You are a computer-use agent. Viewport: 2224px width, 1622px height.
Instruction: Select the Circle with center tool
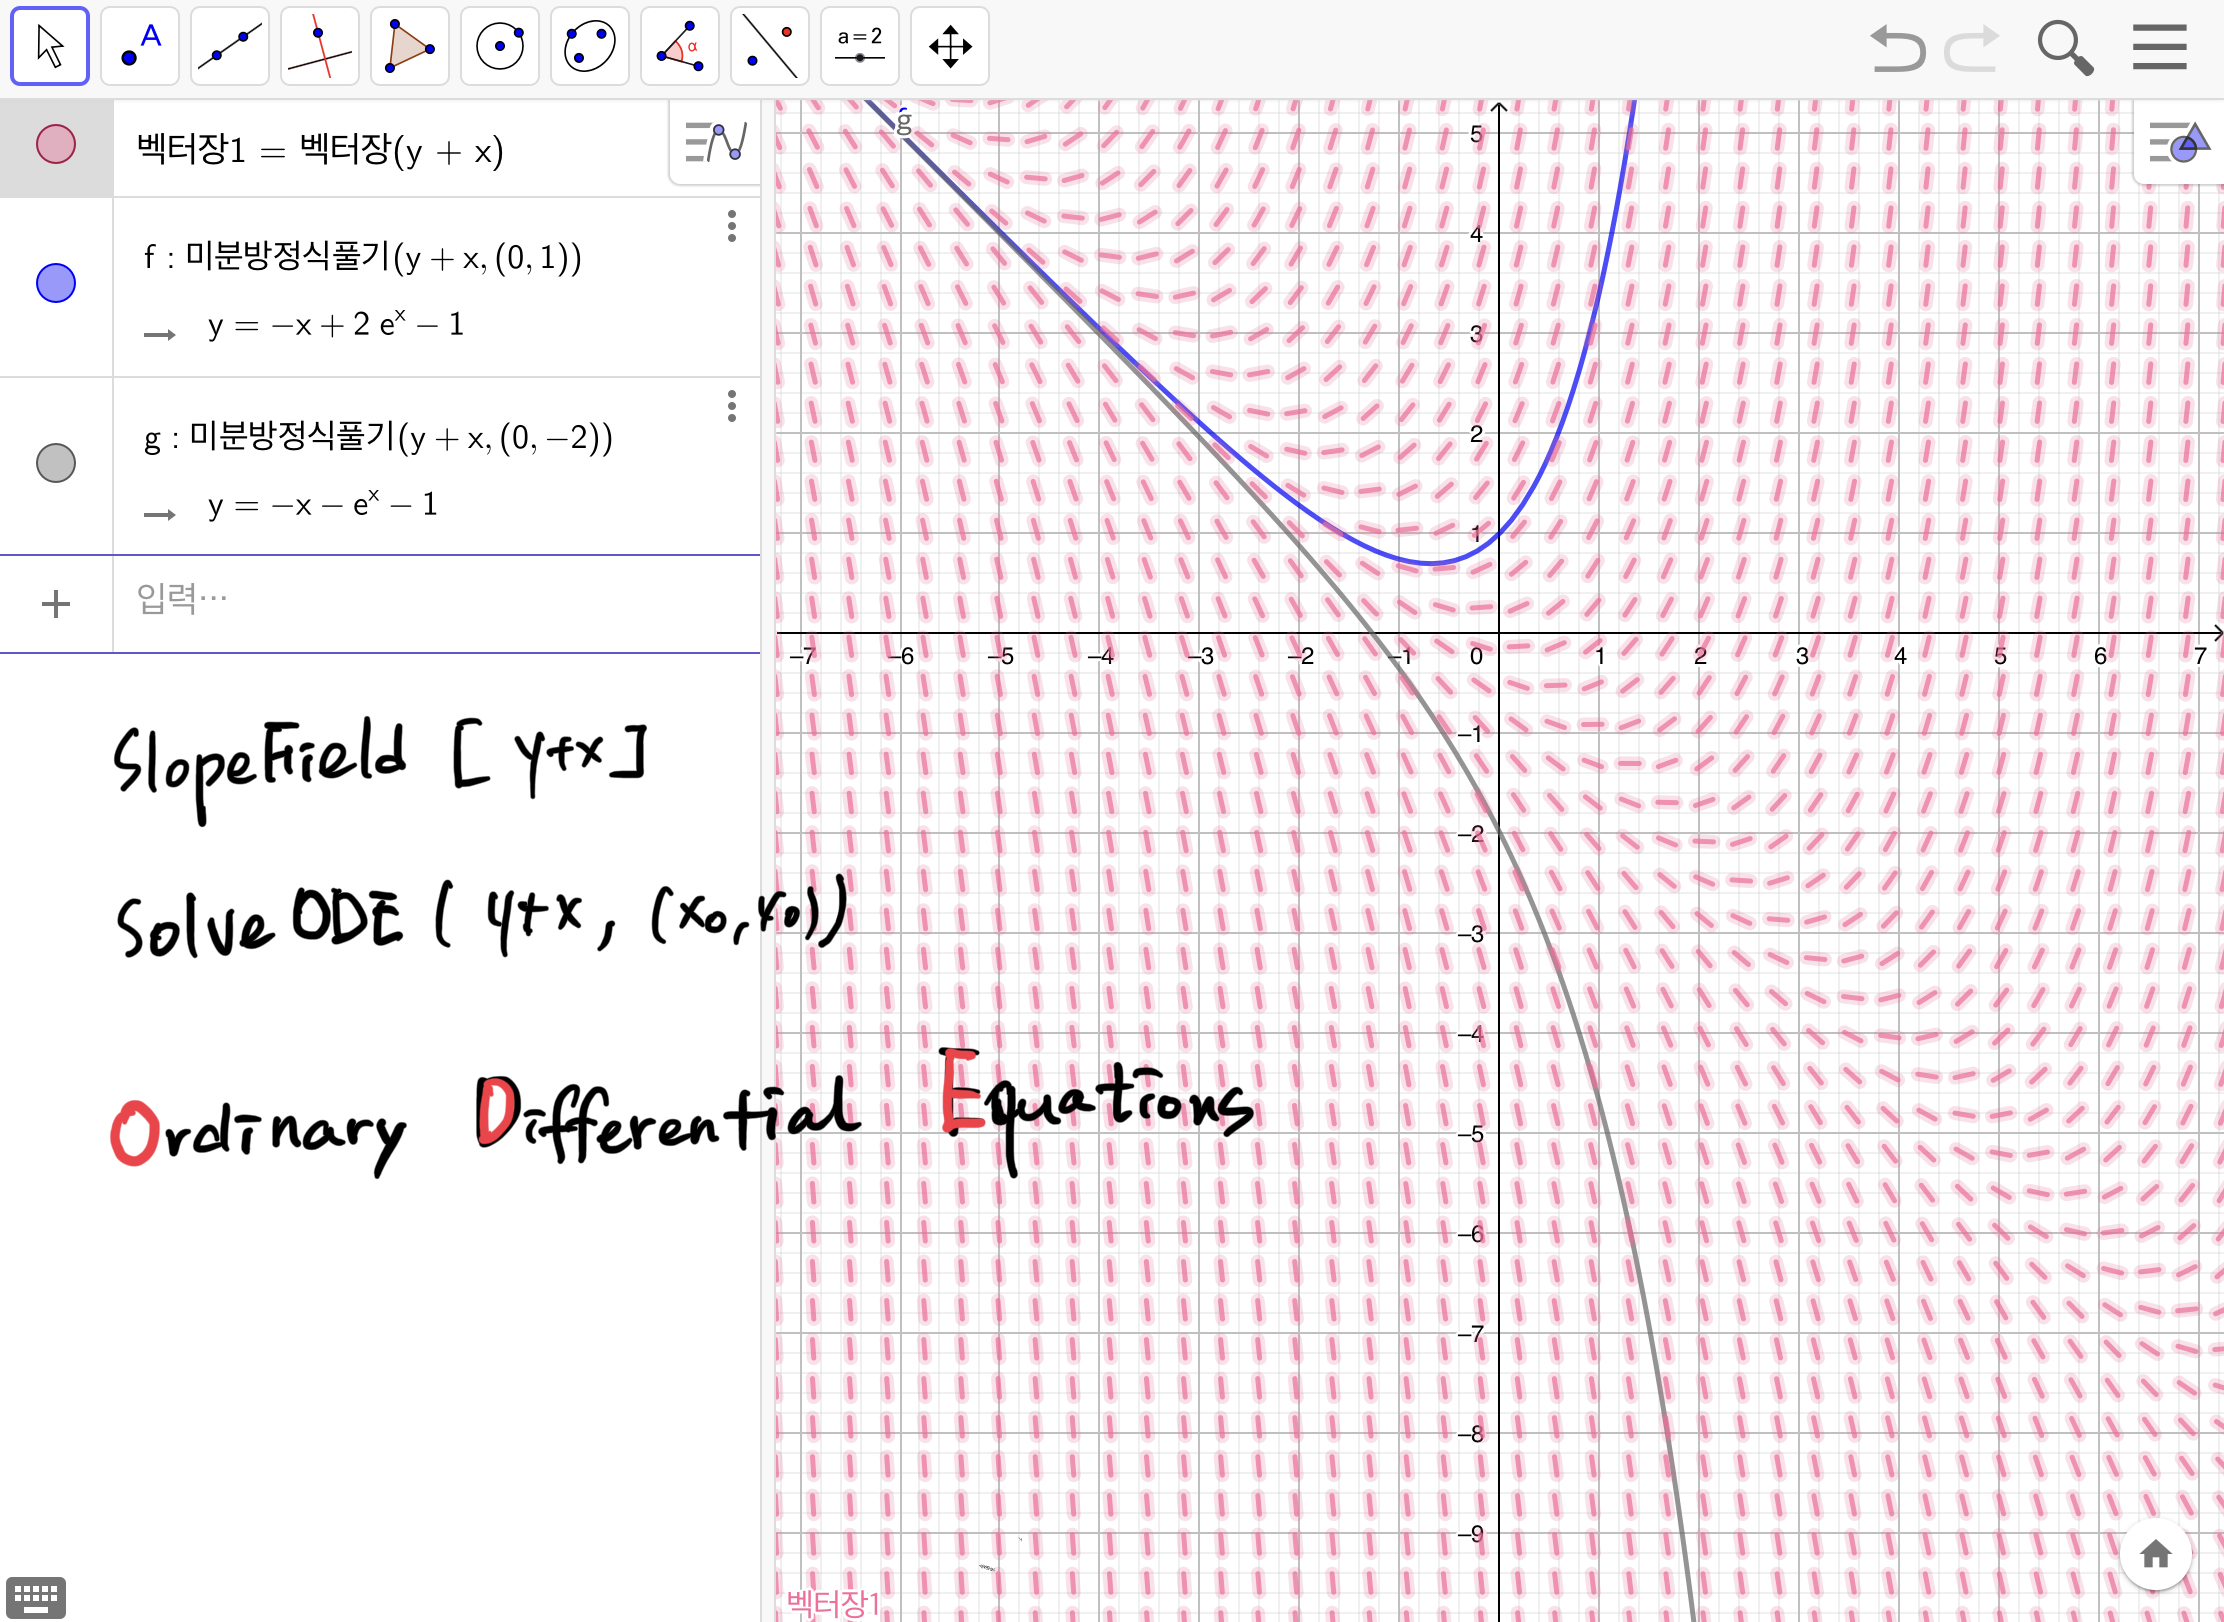pos(500,46)
